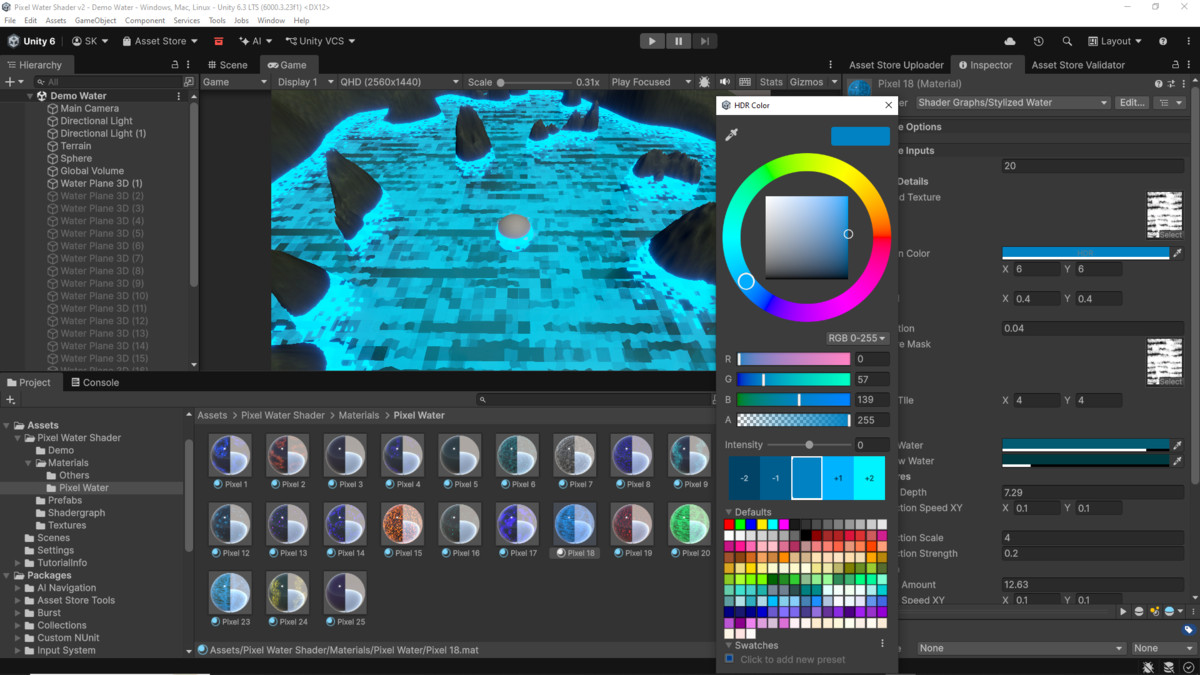This screenshot has width=1200, height=675.
Task: Switch to the Asset Store Uploader tab
Action: point(896,64)
